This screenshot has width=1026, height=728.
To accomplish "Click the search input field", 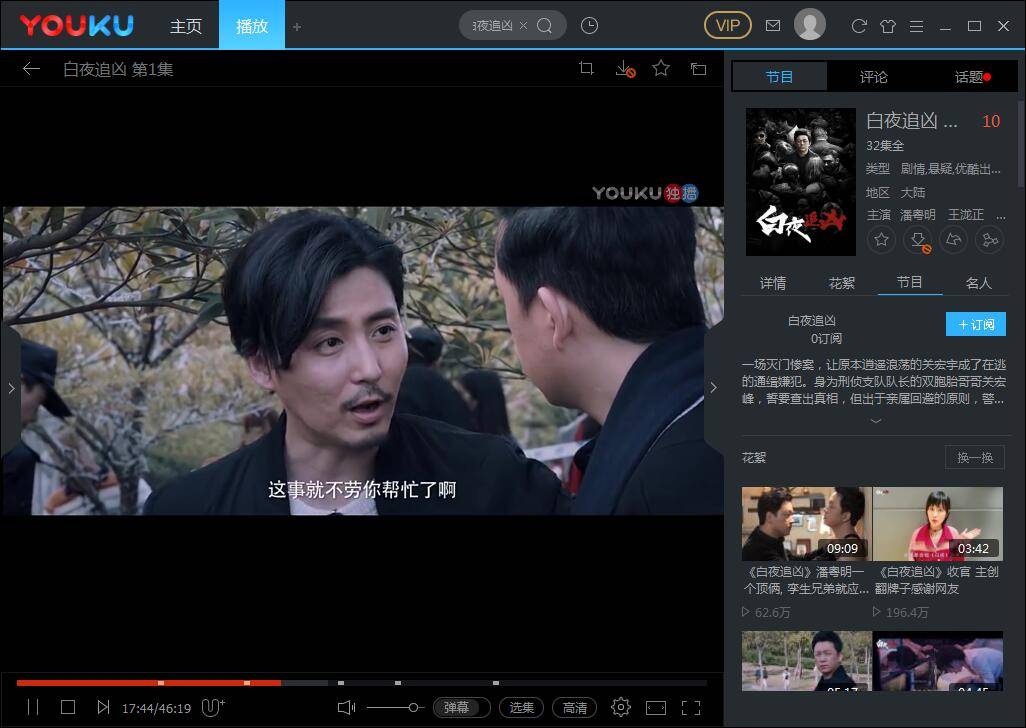I will 492,26.
